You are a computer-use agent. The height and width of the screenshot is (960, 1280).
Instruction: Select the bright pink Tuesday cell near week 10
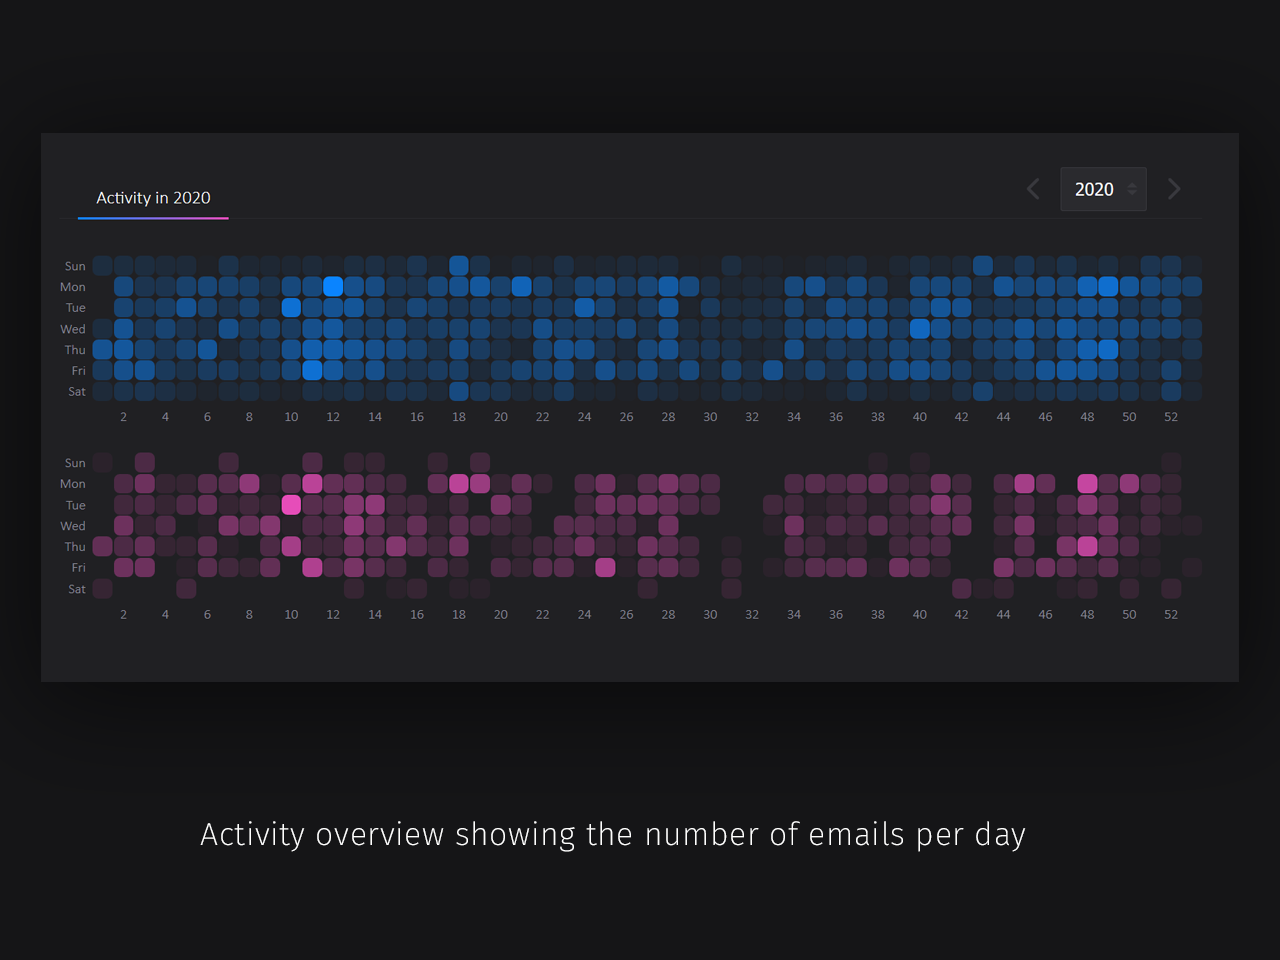point(291,505)
